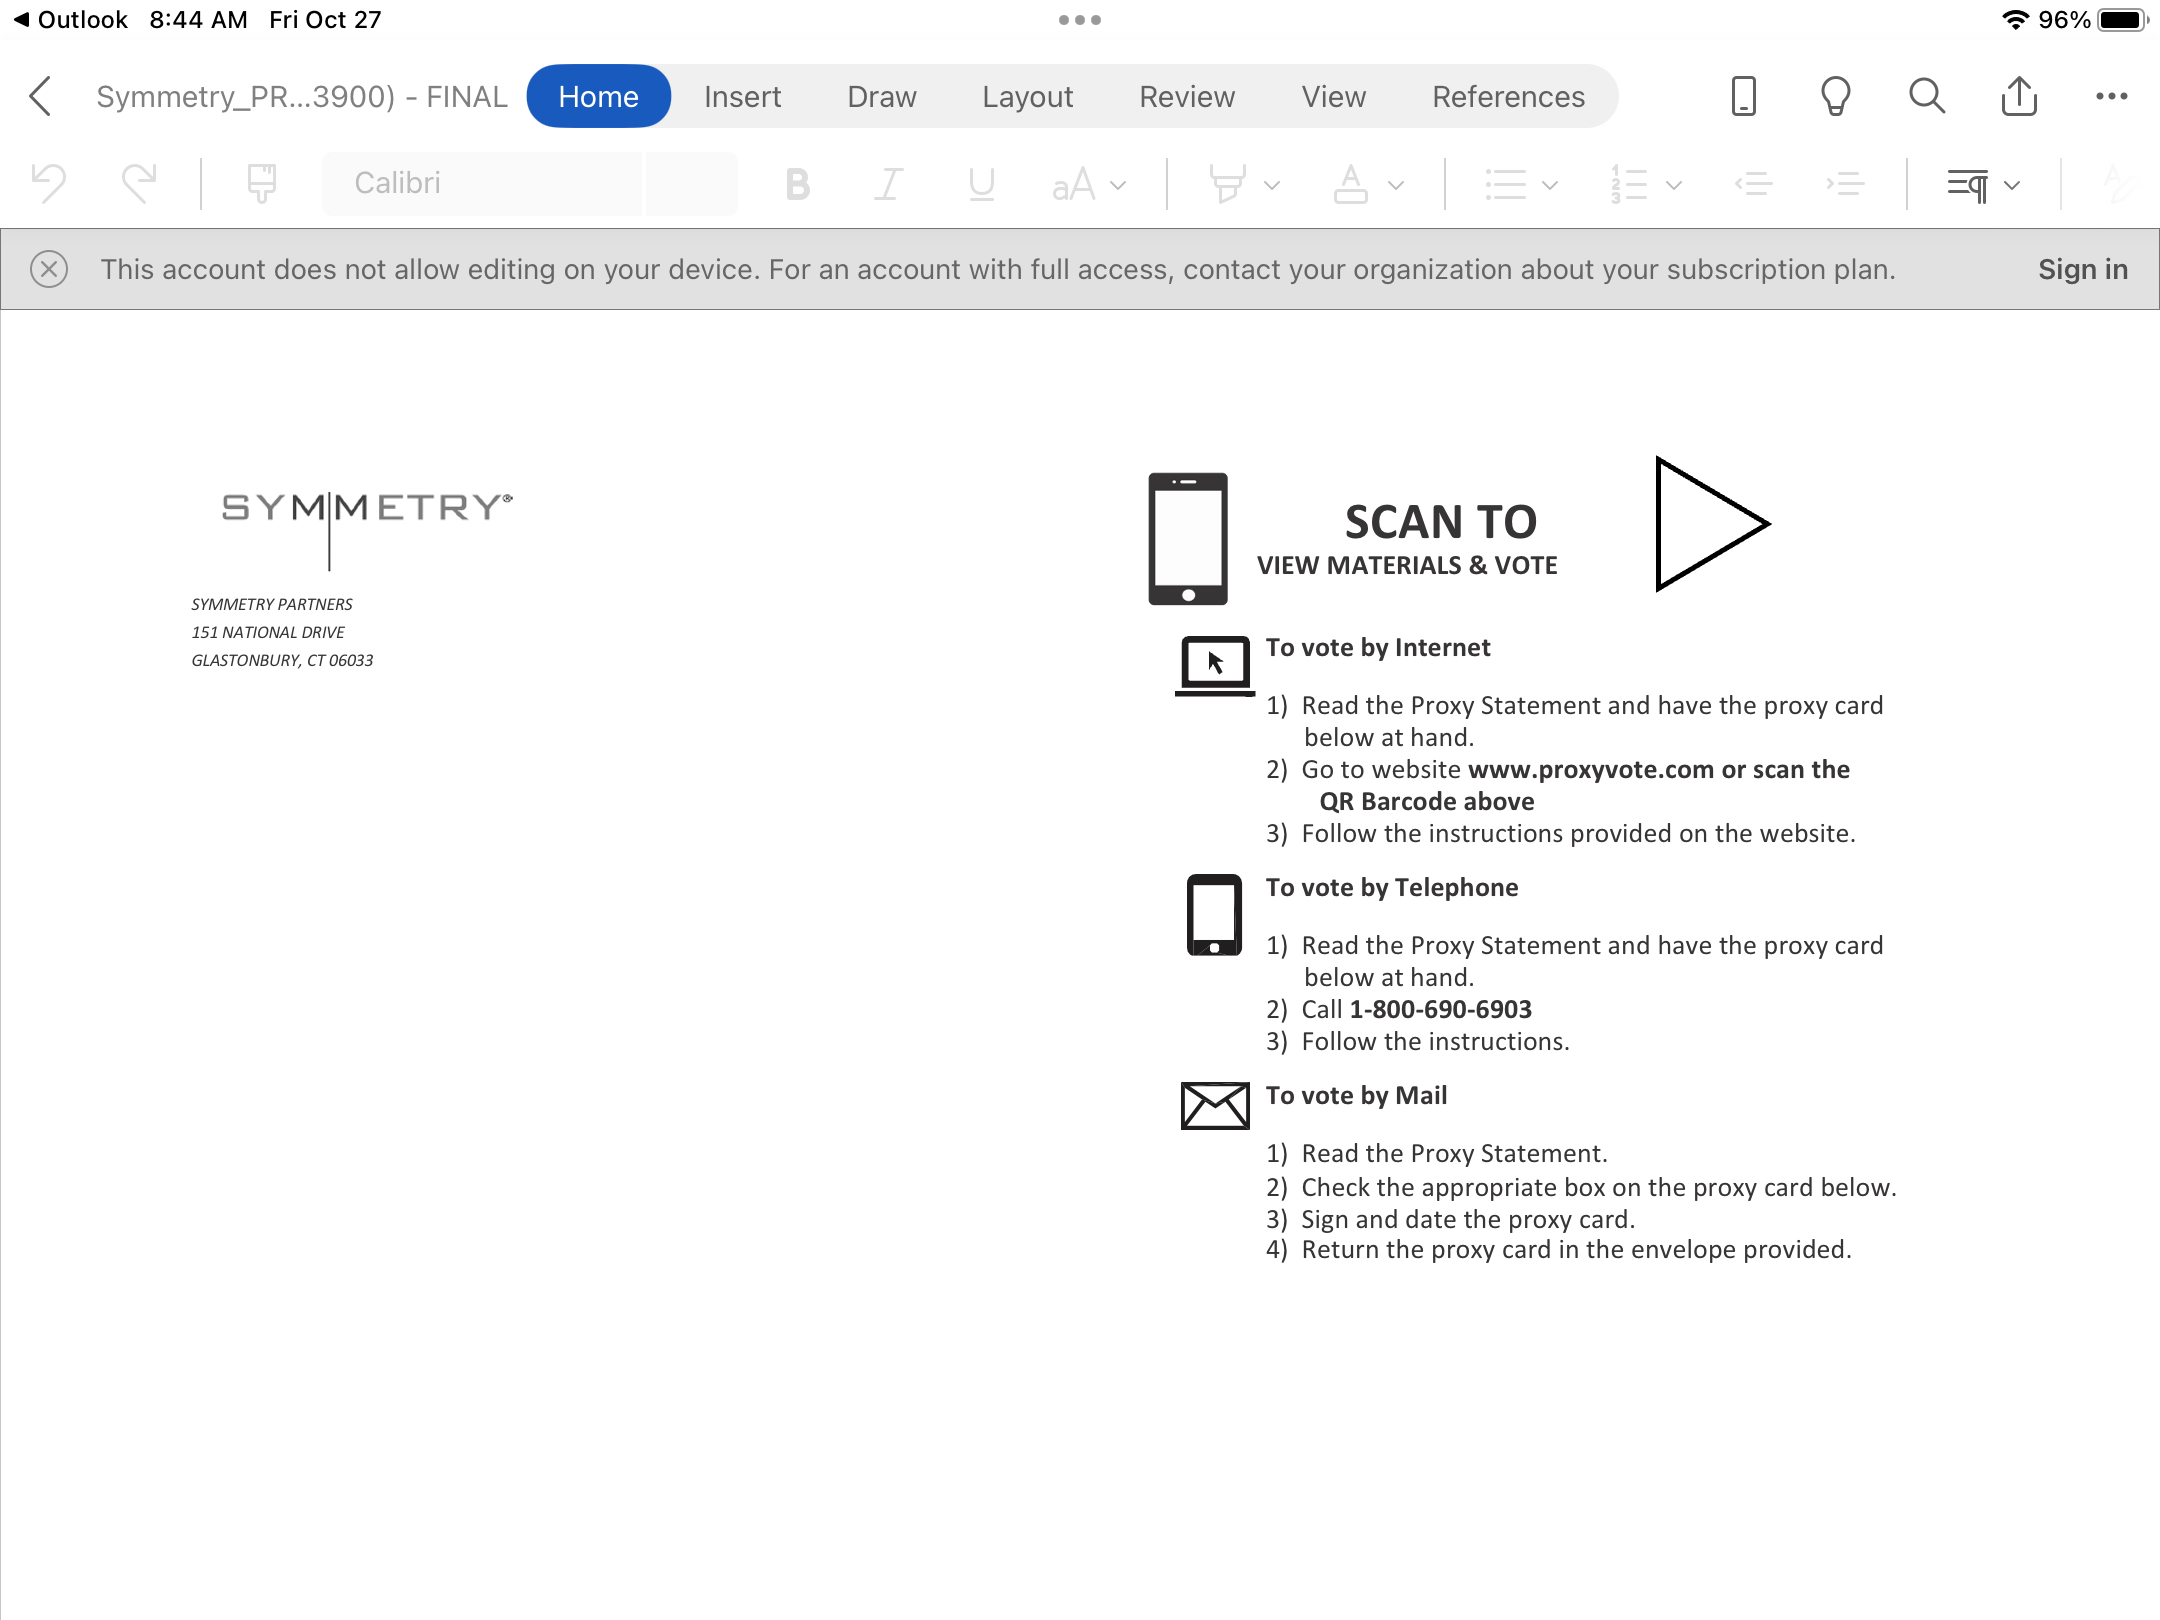Switch to the Draw tab

[881, 97]
